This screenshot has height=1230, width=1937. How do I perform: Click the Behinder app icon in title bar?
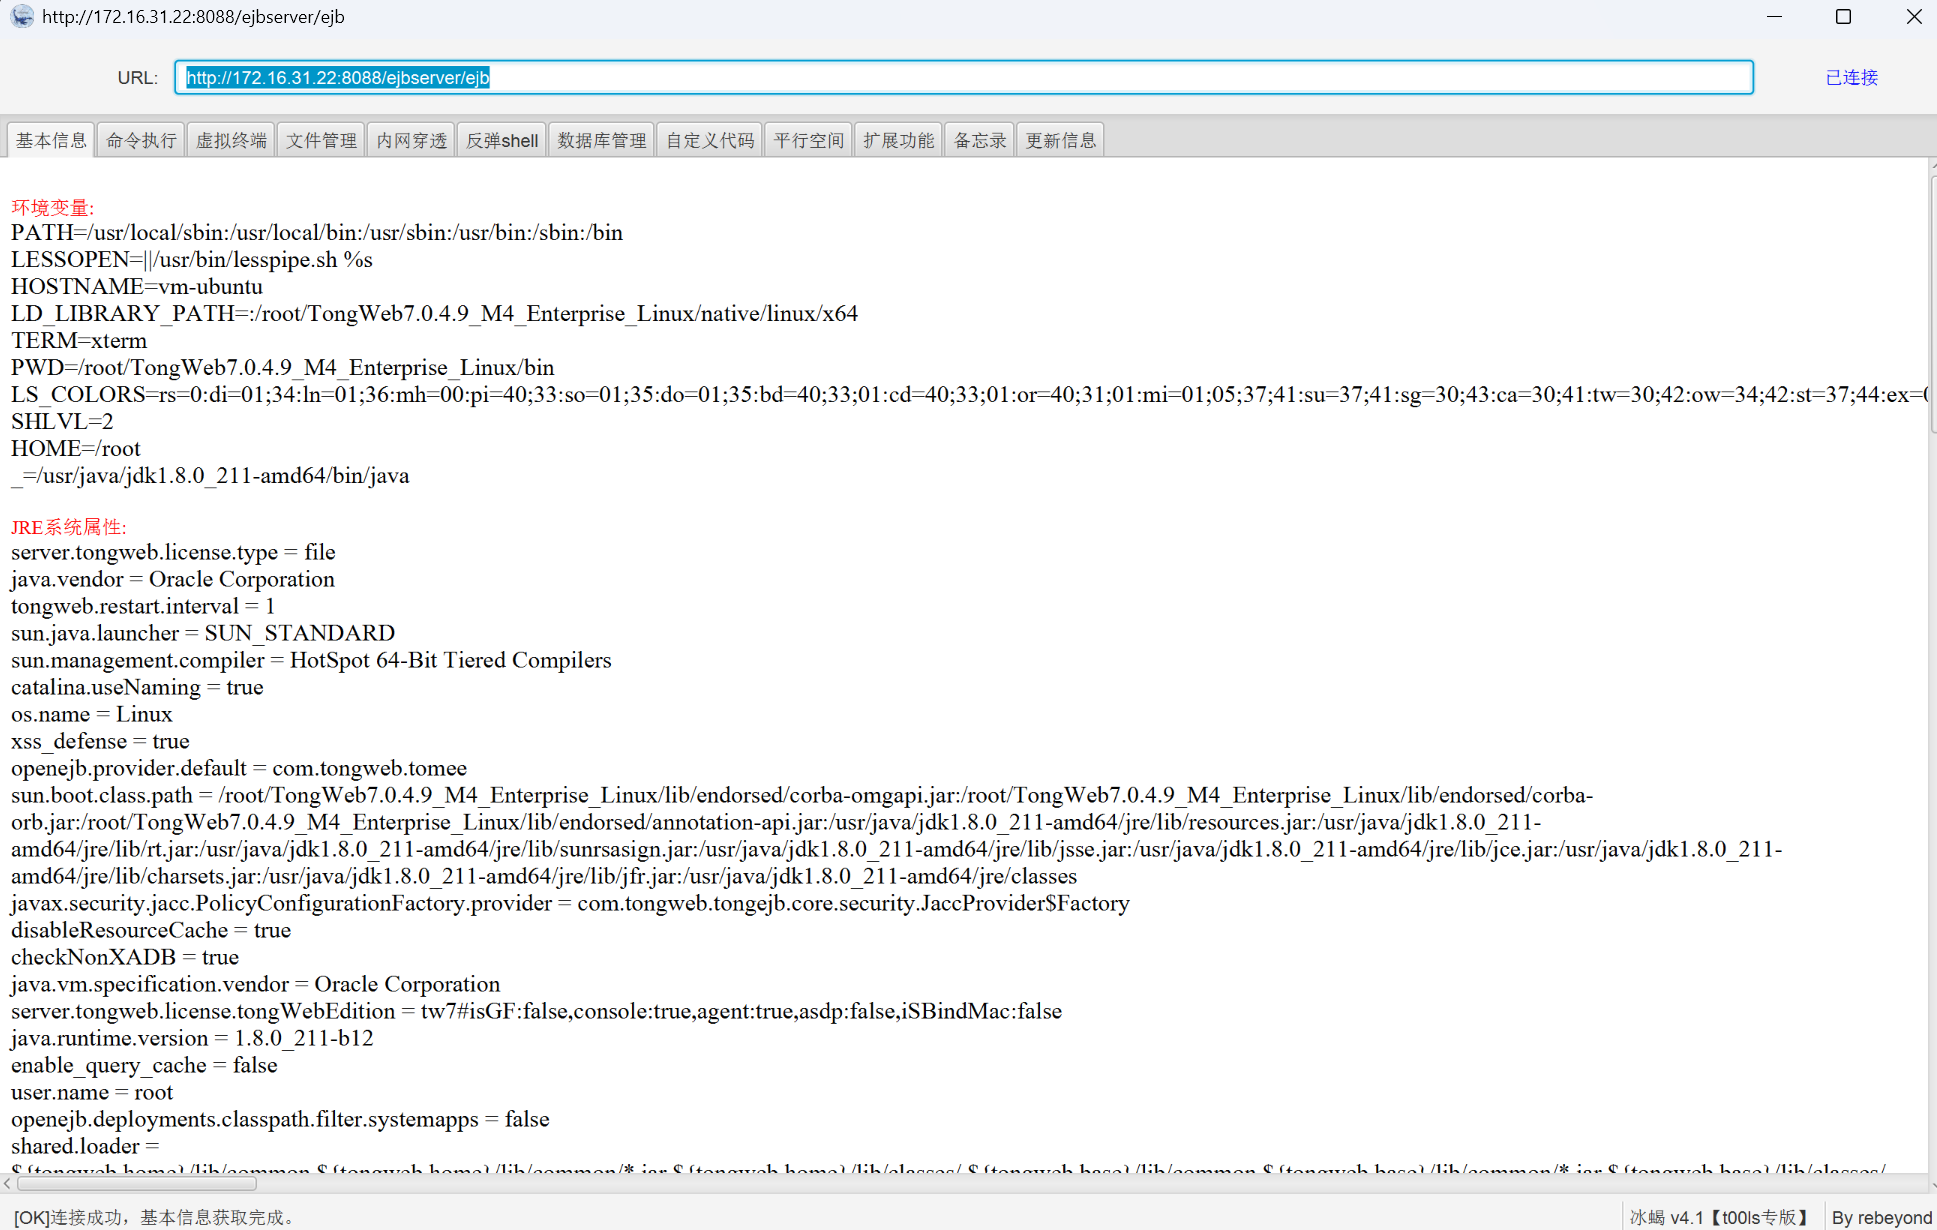click(x=21, y=16)
